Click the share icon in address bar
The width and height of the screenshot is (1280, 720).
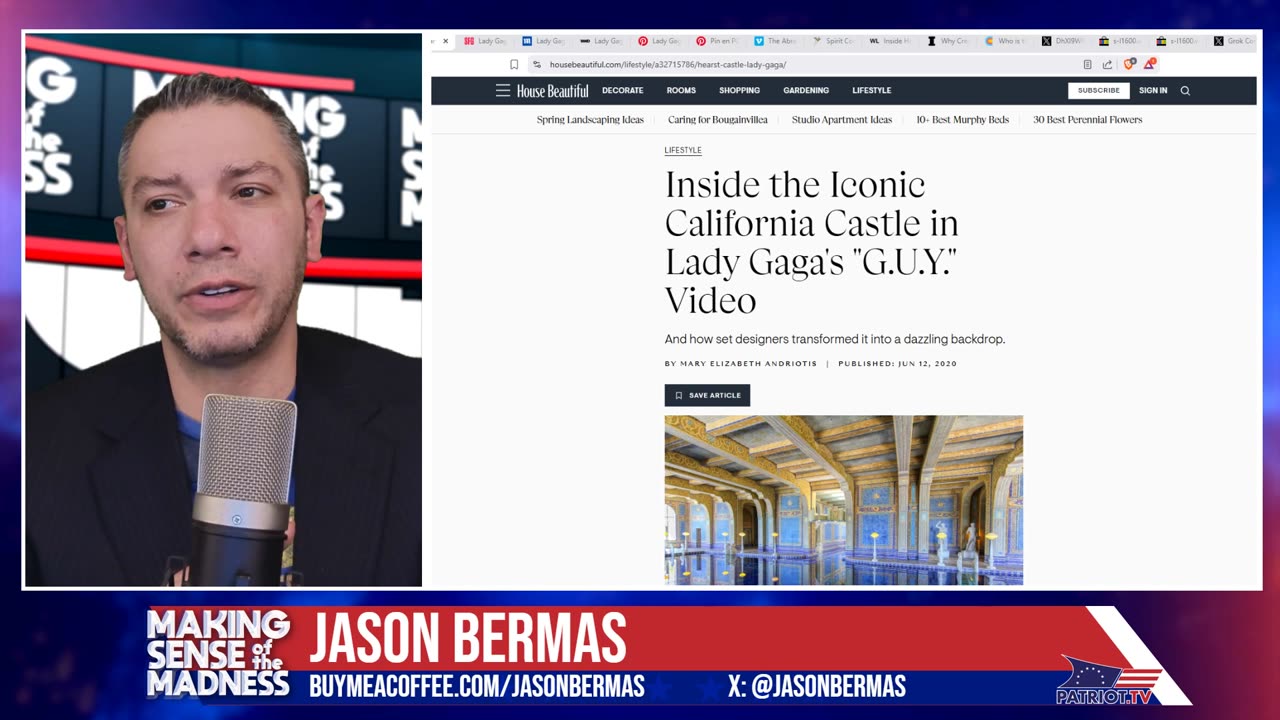tap(1107, 64)
